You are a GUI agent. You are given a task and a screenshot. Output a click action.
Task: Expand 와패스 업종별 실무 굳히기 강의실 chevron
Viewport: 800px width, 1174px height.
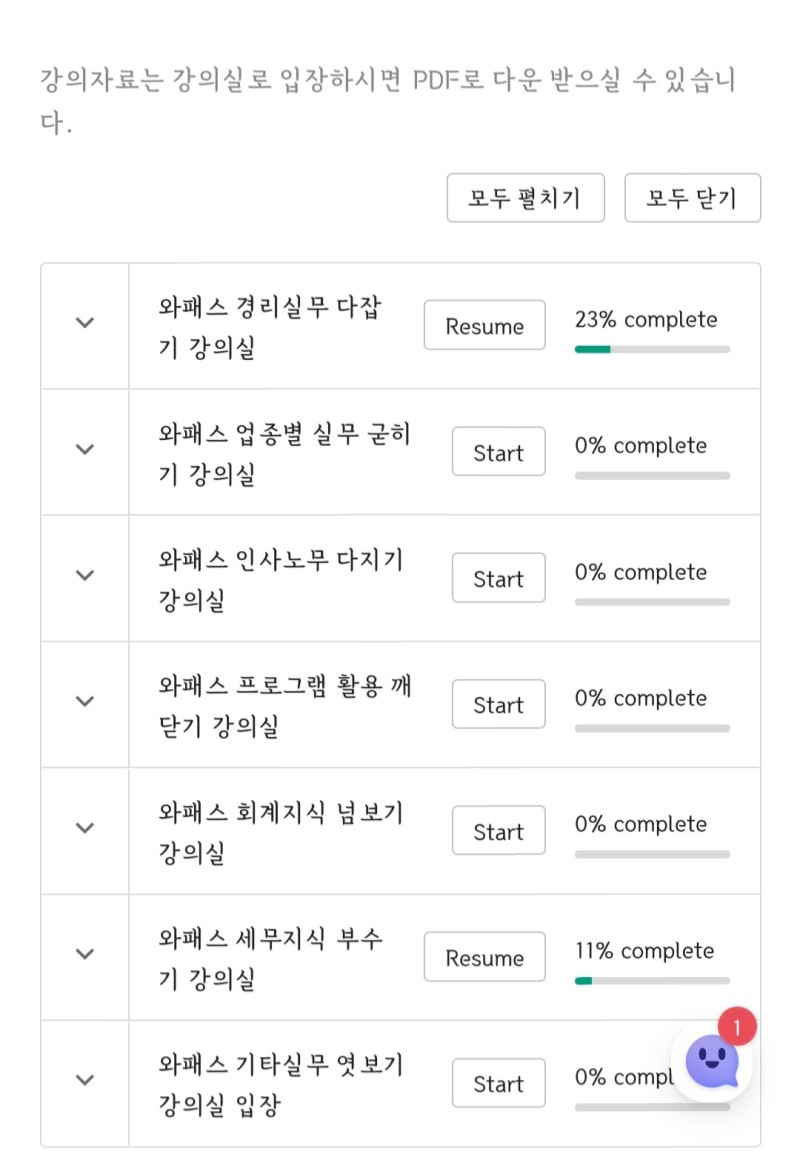pos(85,449)
